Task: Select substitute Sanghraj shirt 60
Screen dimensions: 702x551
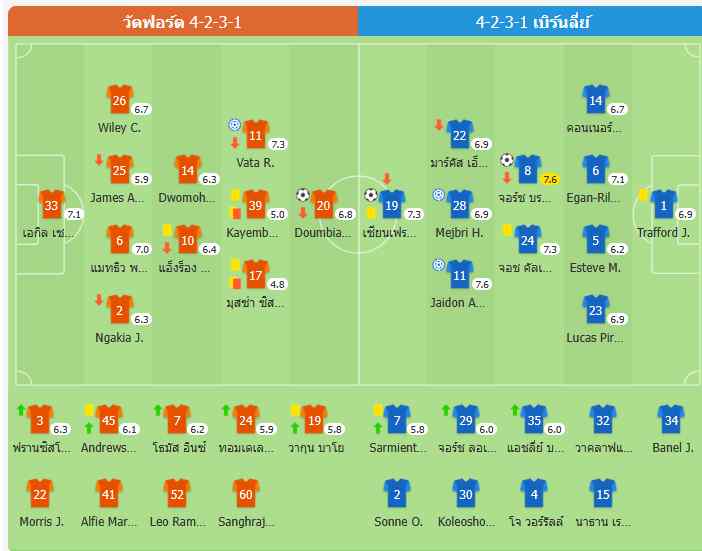Action: (x=245, y=493)
